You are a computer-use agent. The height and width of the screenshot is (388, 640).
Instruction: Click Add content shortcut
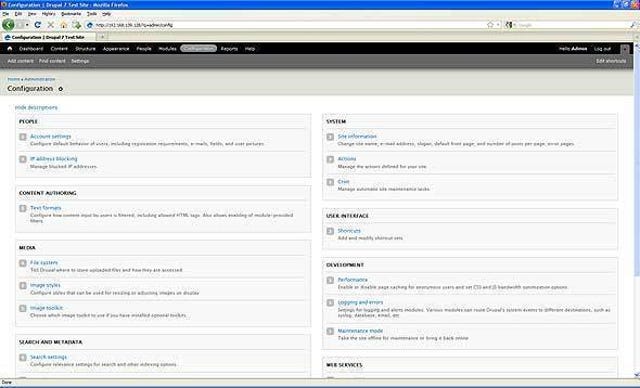point(20,61)
